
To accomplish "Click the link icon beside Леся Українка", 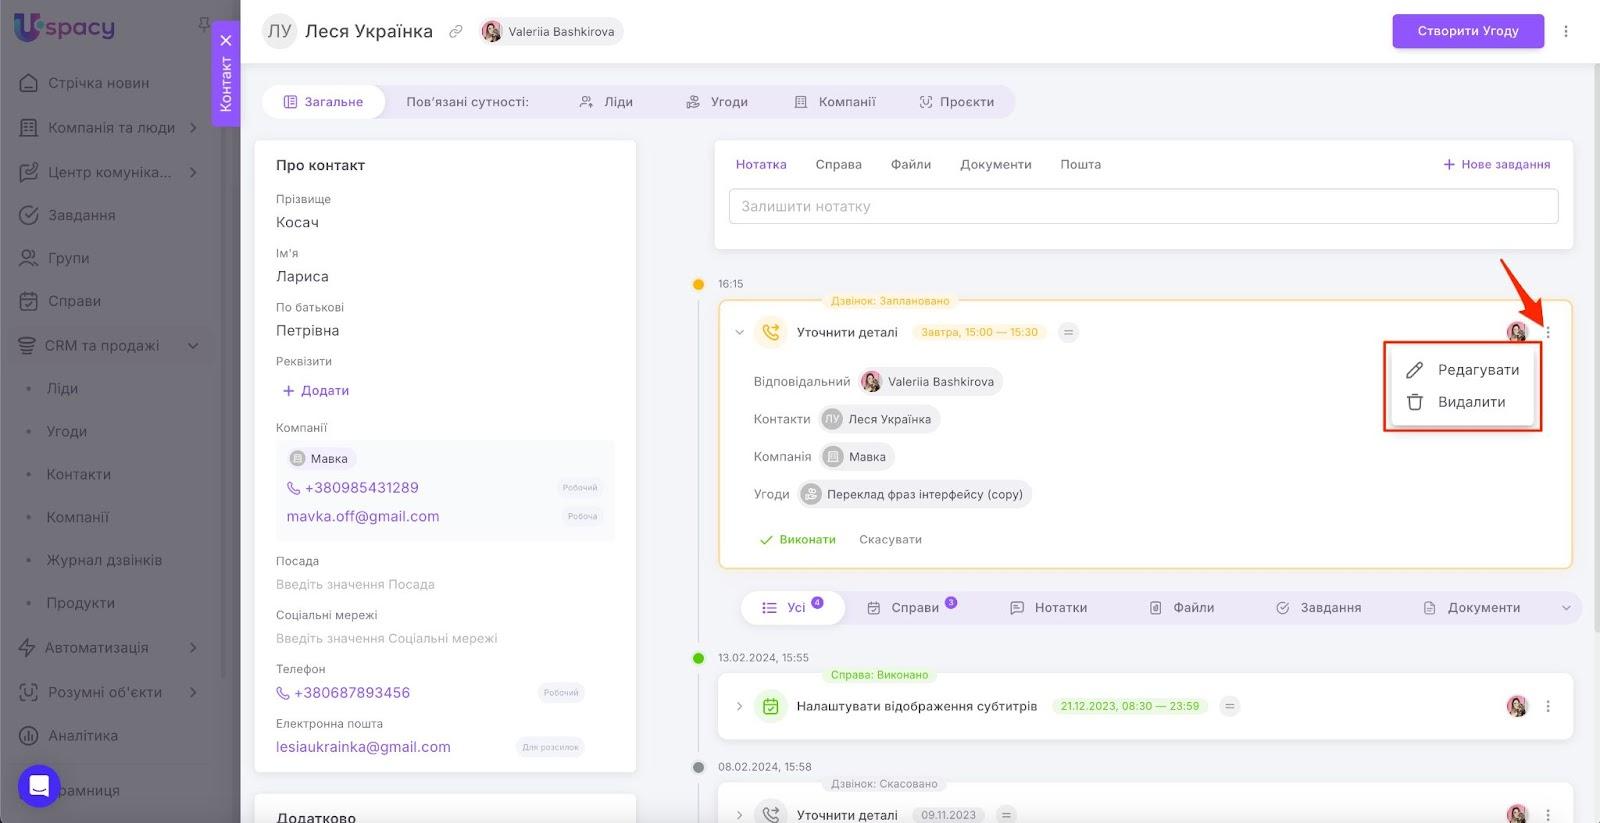I will [x=455, y=31].
